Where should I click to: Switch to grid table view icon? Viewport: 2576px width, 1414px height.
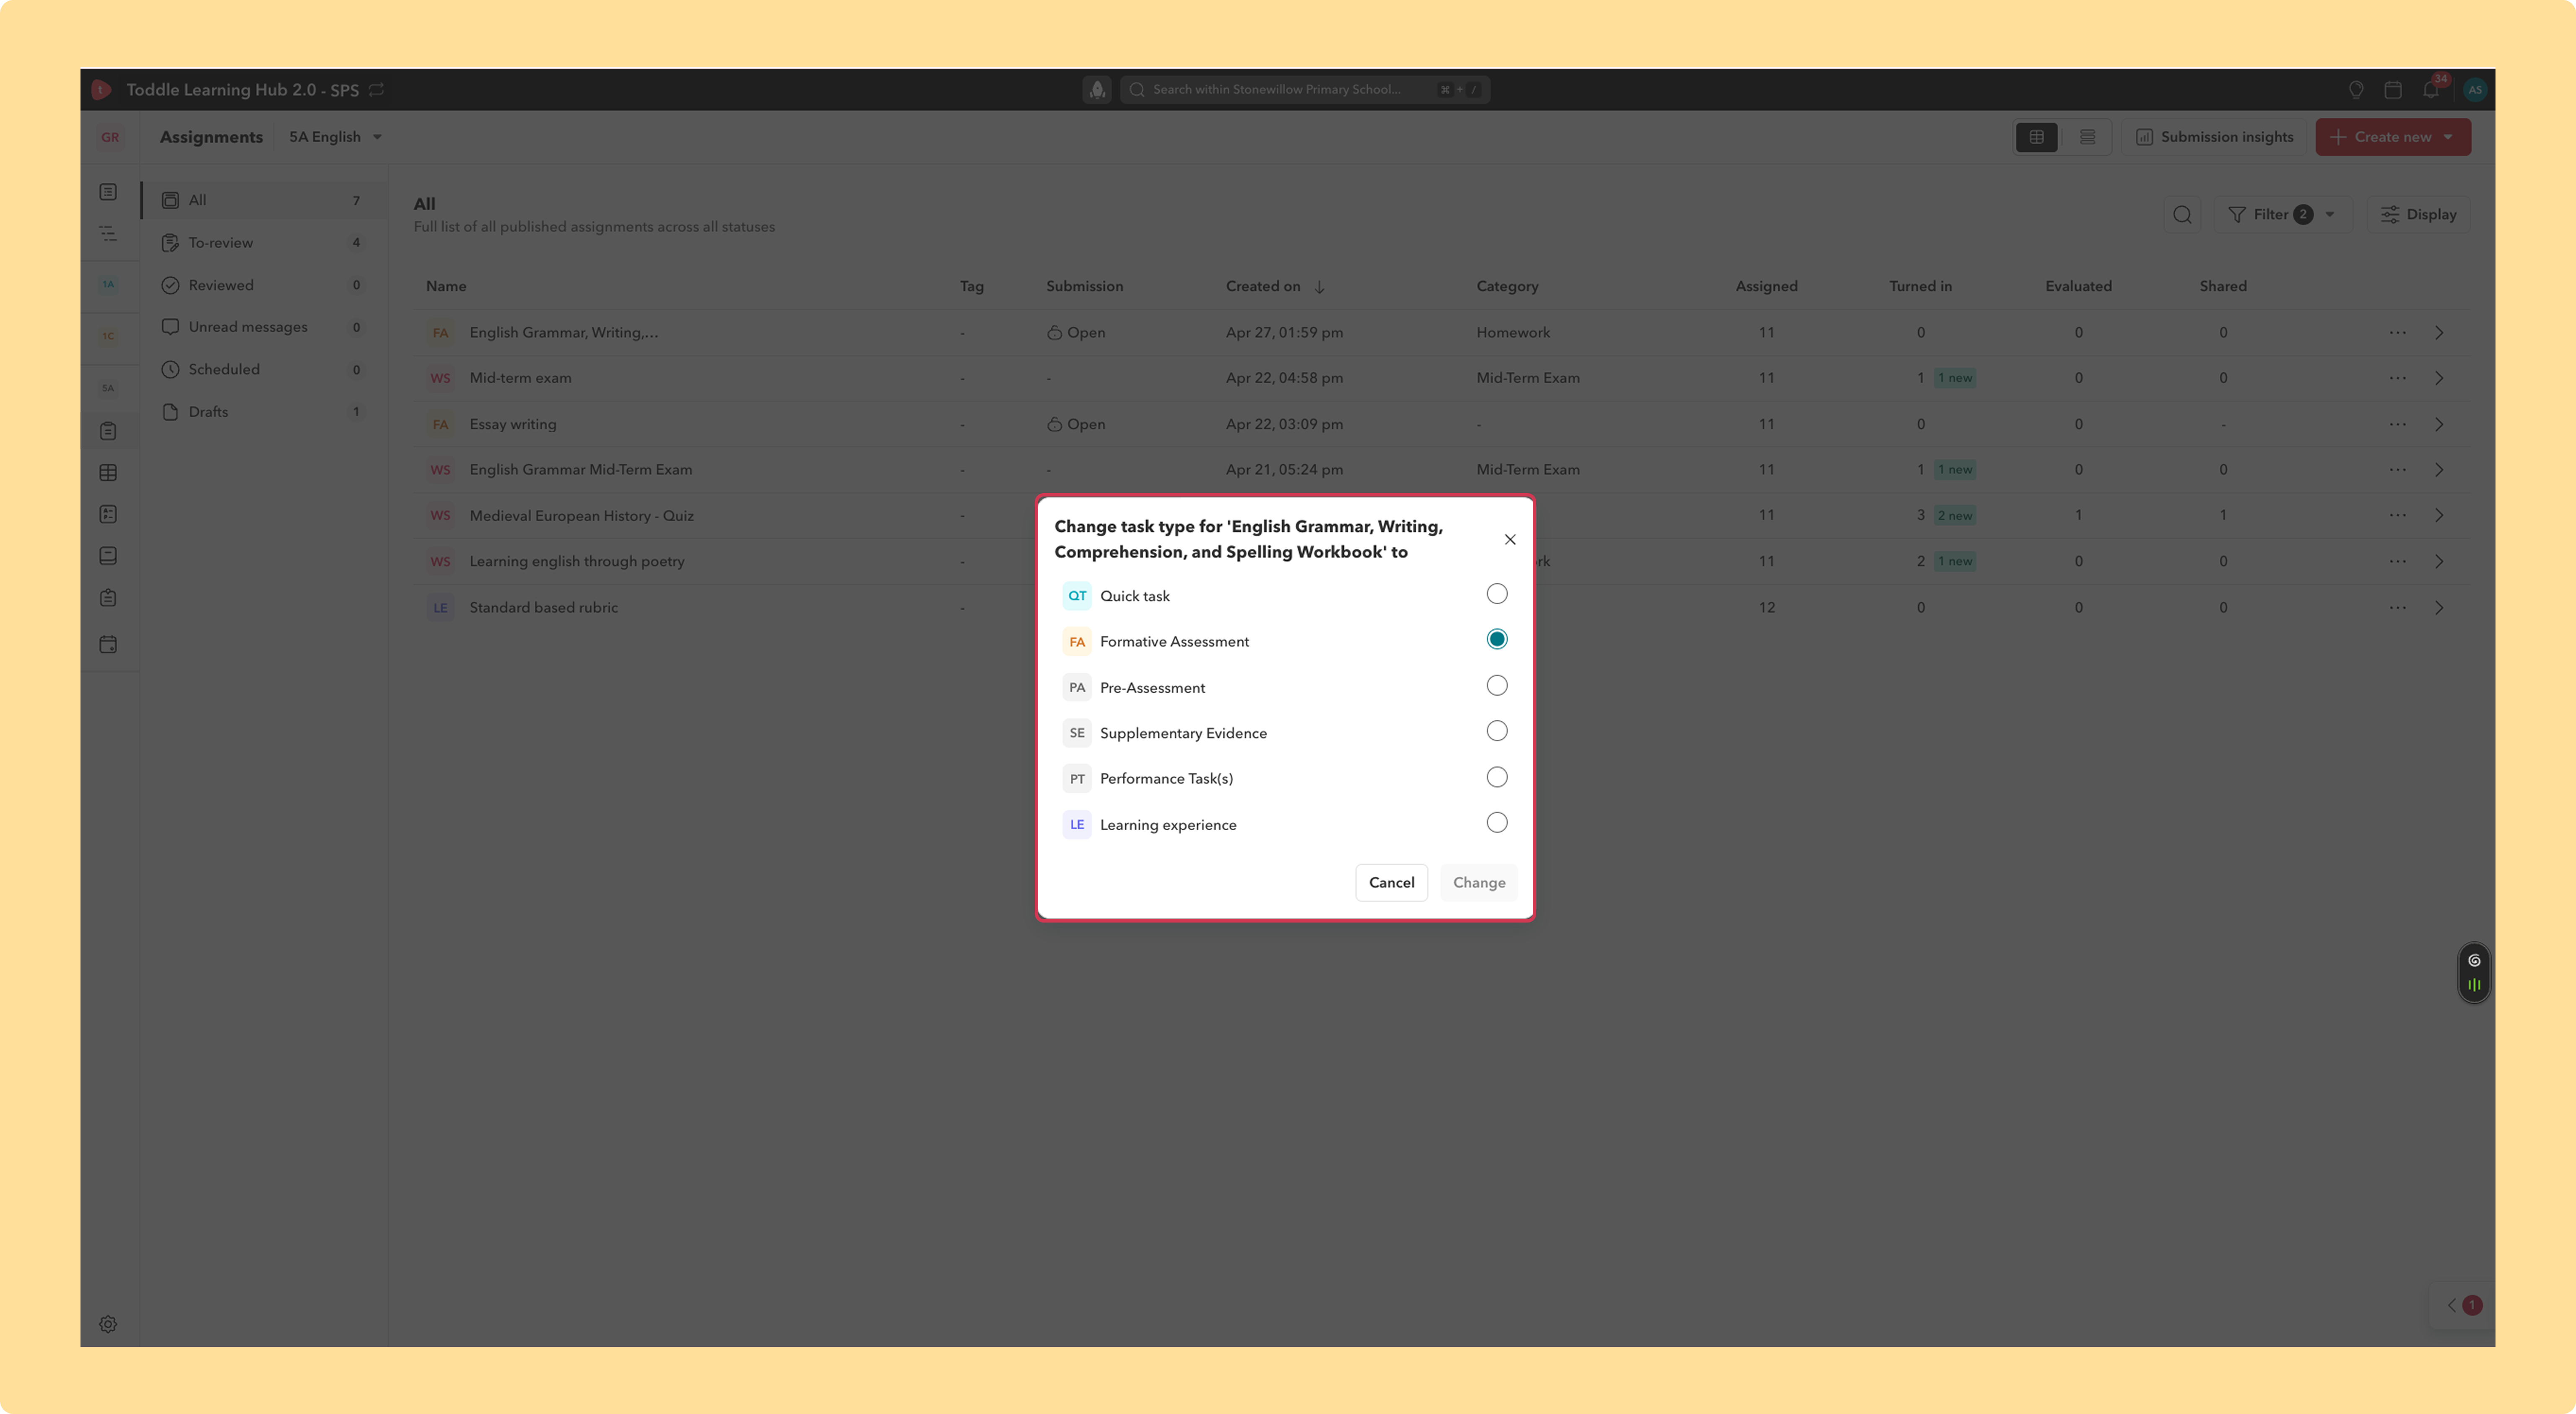tap(2036, 137)
